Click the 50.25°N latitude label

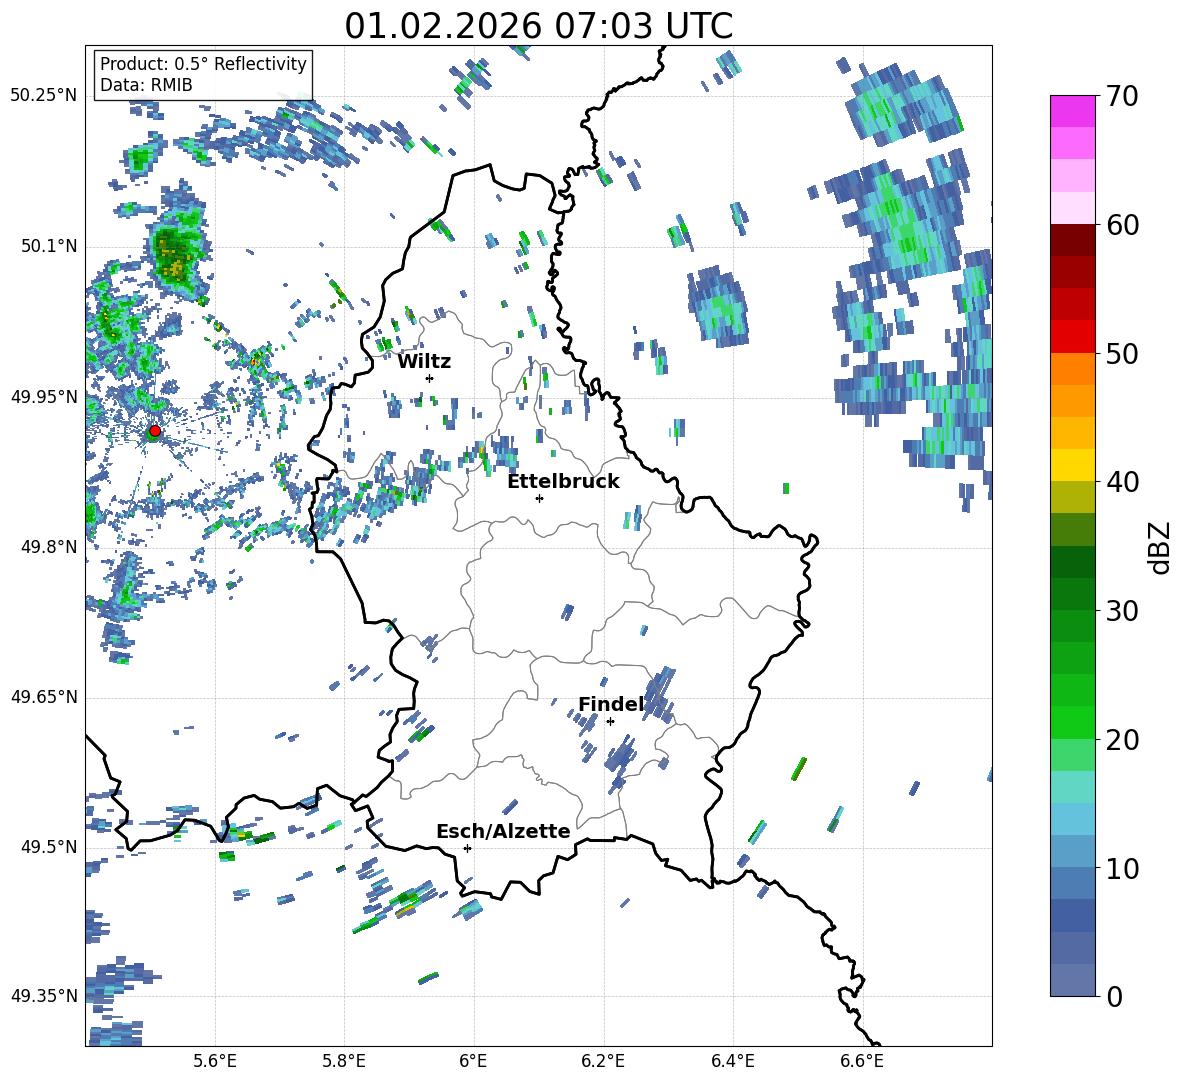point(44,96)
